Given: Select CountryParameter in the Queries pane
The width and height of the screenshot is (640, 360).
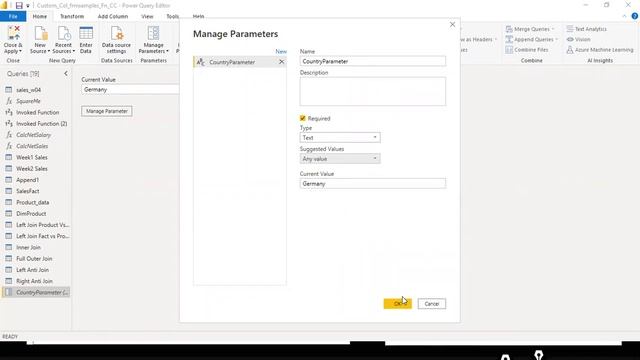Looking at the screenshot, I should [x=36, y=292].
